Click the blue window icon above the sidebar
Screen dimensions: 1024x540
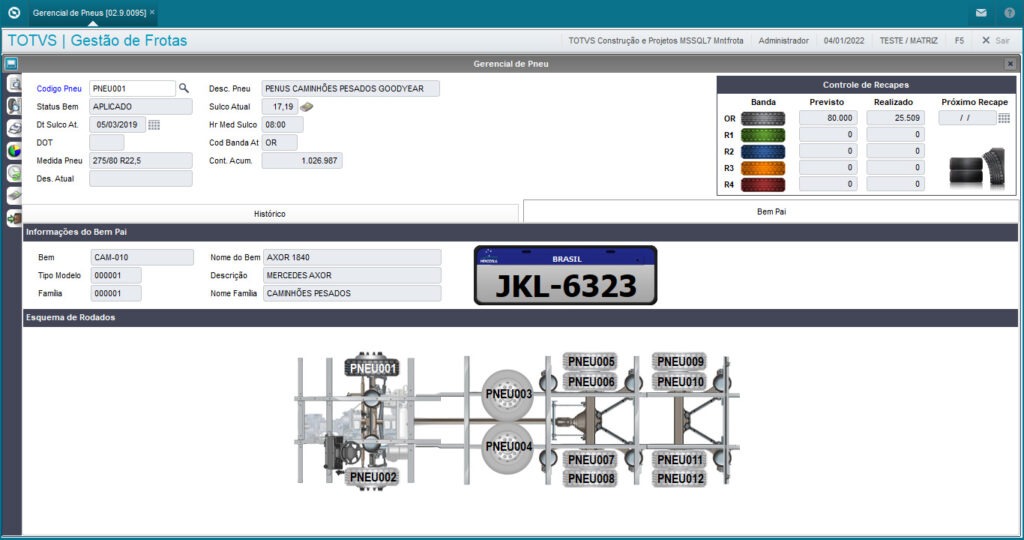(x=10, y=64)
